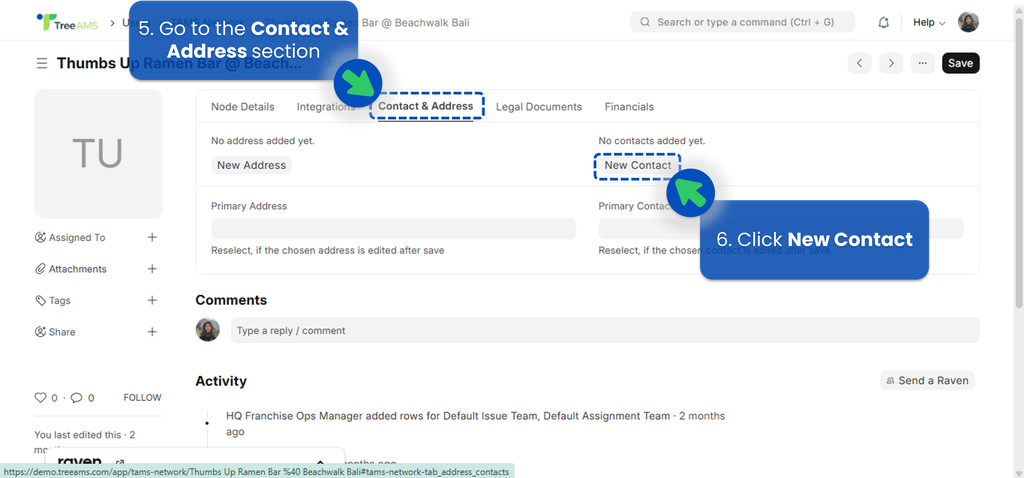
Task: Add an assignee with Assigned To plus
Action: click(x=152, y=237)
